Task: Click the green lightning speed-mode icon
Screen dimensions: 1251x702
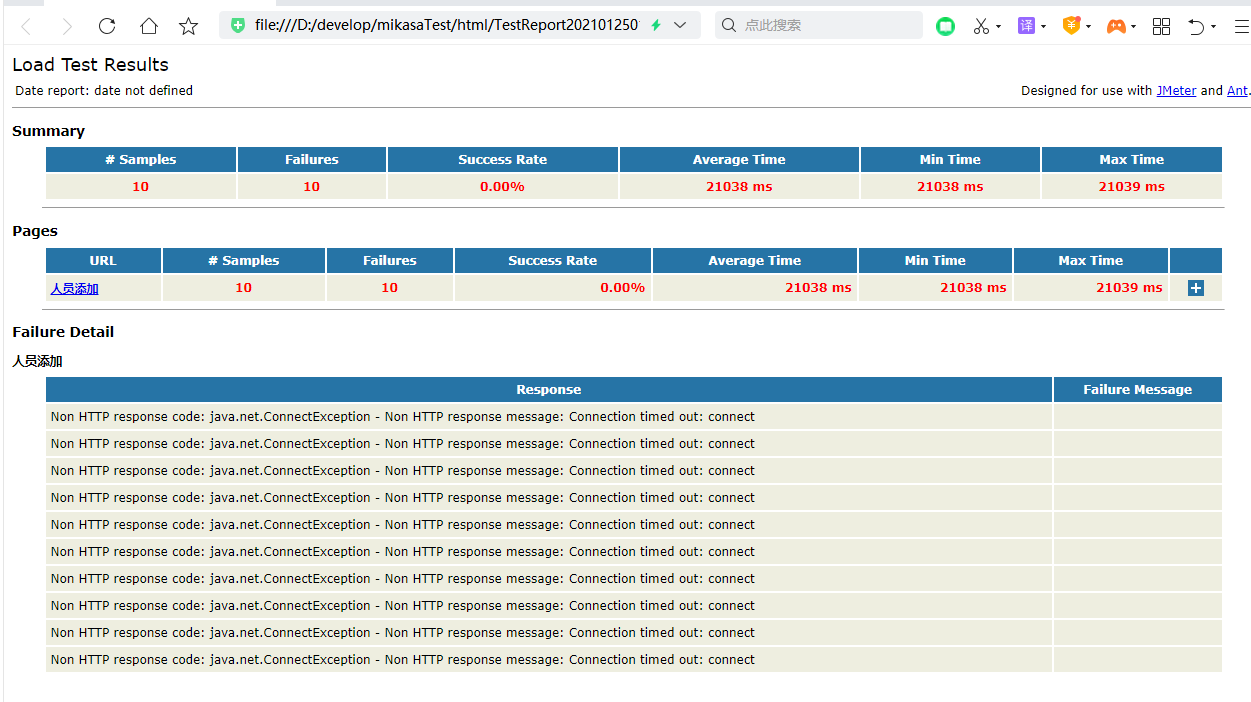Action: coord(656,25)
